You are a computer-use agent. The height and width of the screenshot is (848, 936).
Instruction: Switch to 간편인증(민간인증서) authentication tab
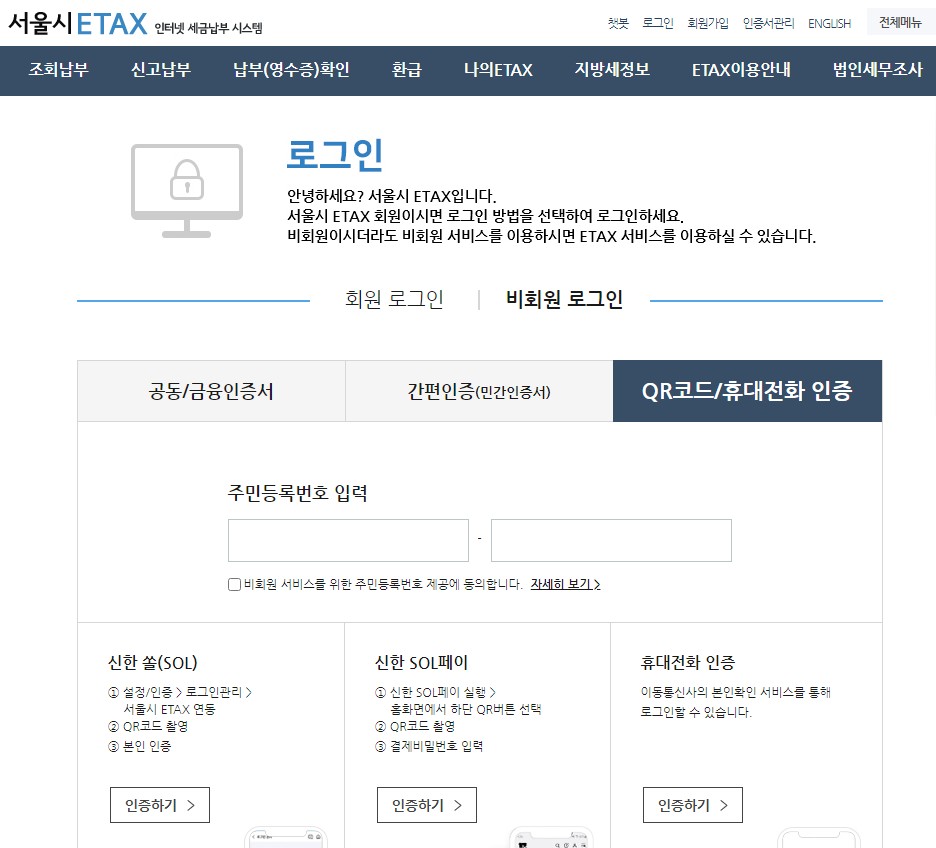click(478, 392)
